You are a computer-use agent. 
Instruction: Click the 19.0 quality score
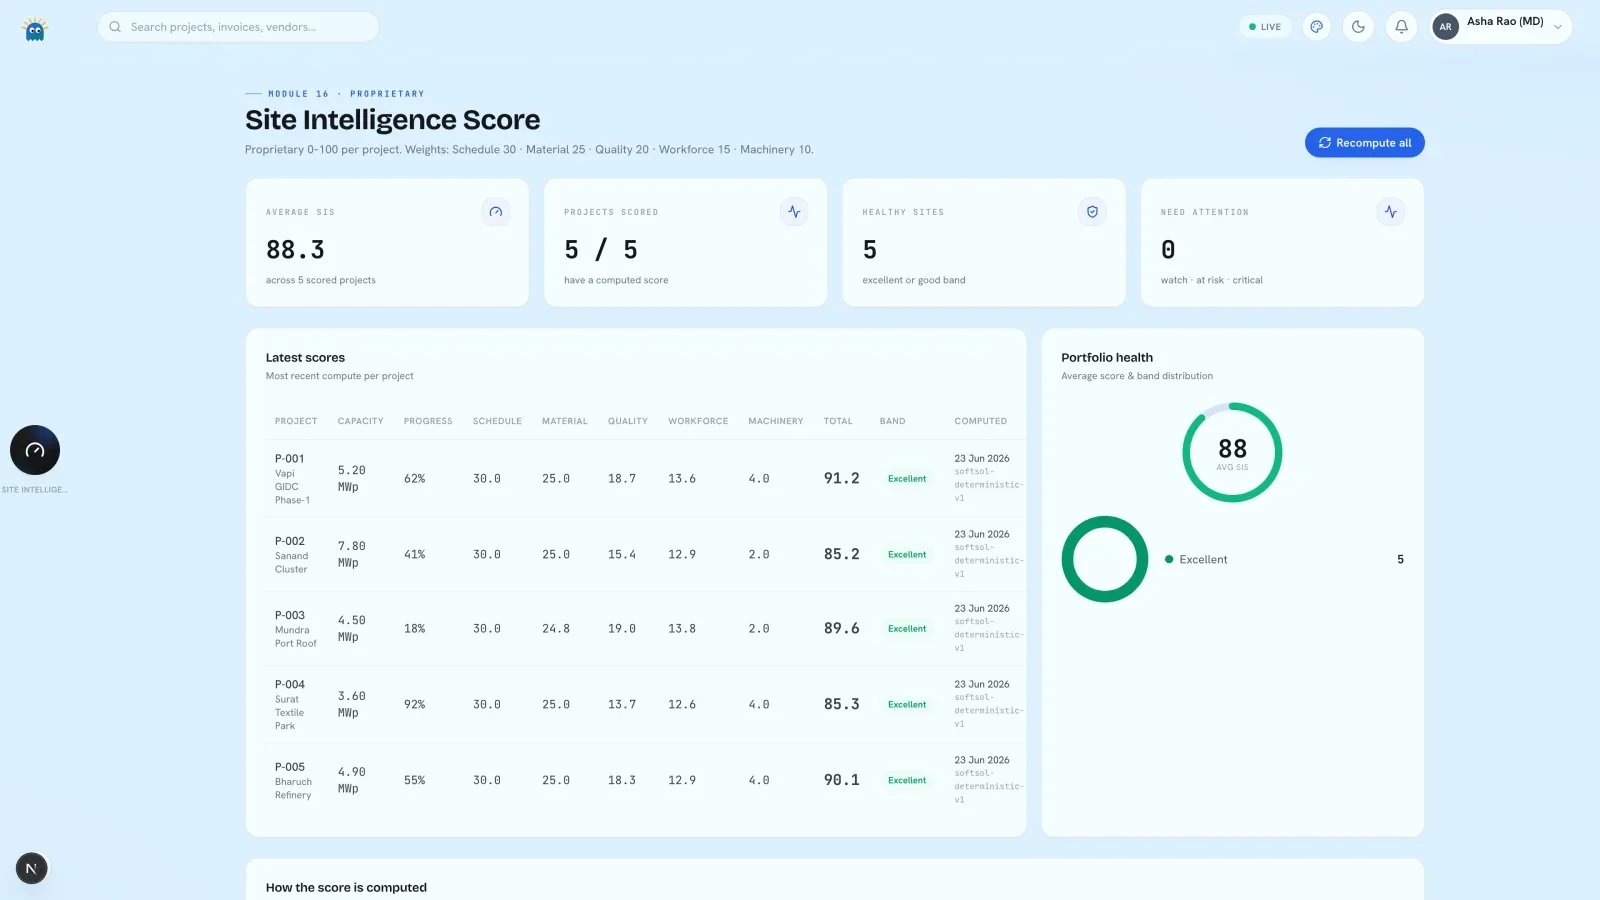click(621, 629)
